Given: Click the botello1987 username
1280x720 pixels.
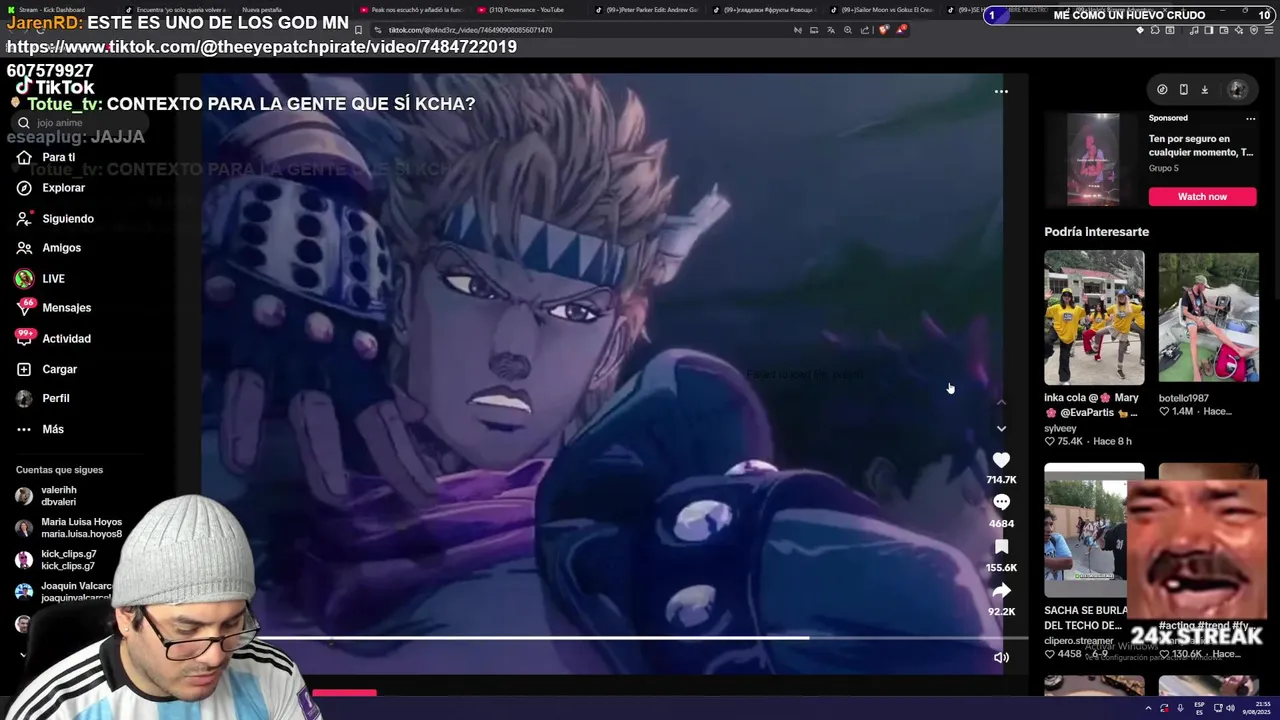Looking at the screenshot, I should [1184, 398].
